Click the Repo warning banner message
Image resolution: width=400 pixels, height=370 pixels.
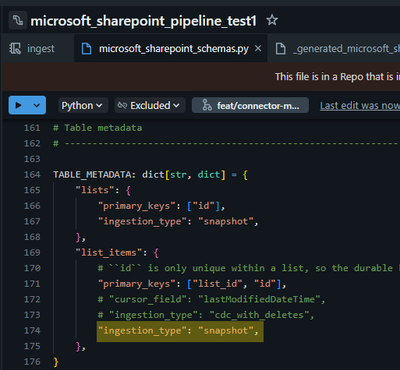point(337,77)
